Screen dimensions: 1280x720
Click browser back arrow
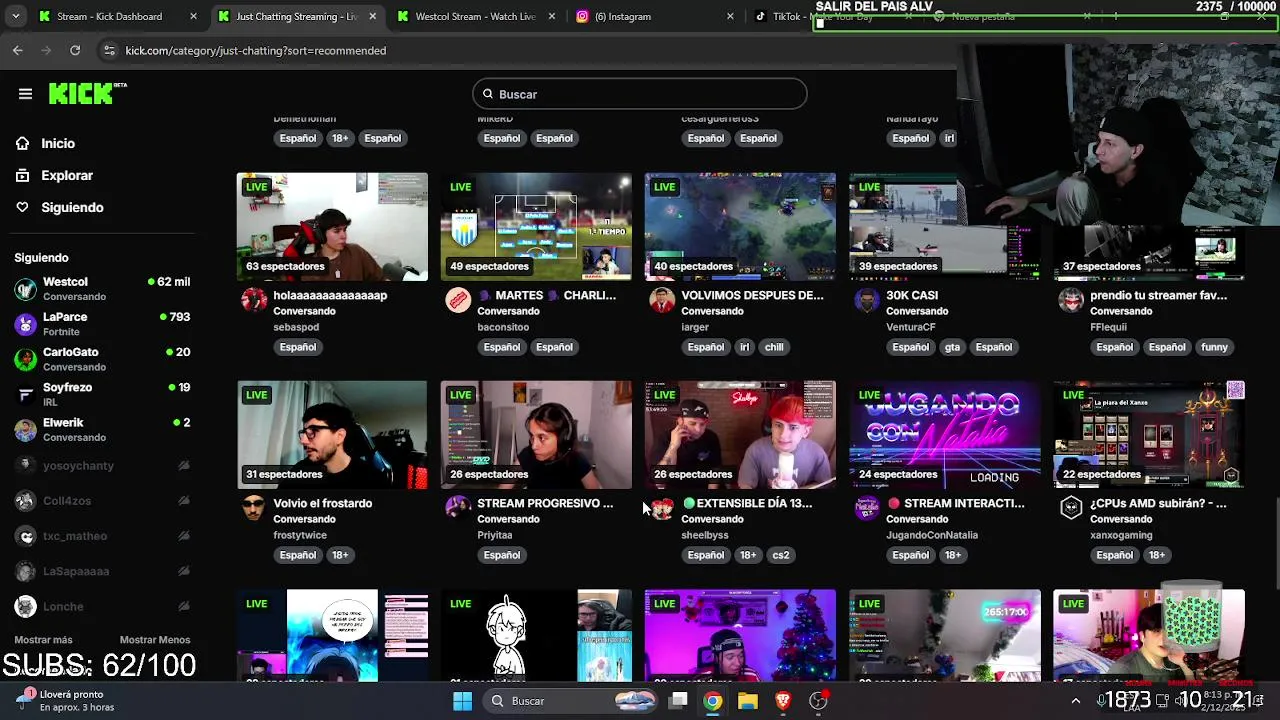point(18,50)
